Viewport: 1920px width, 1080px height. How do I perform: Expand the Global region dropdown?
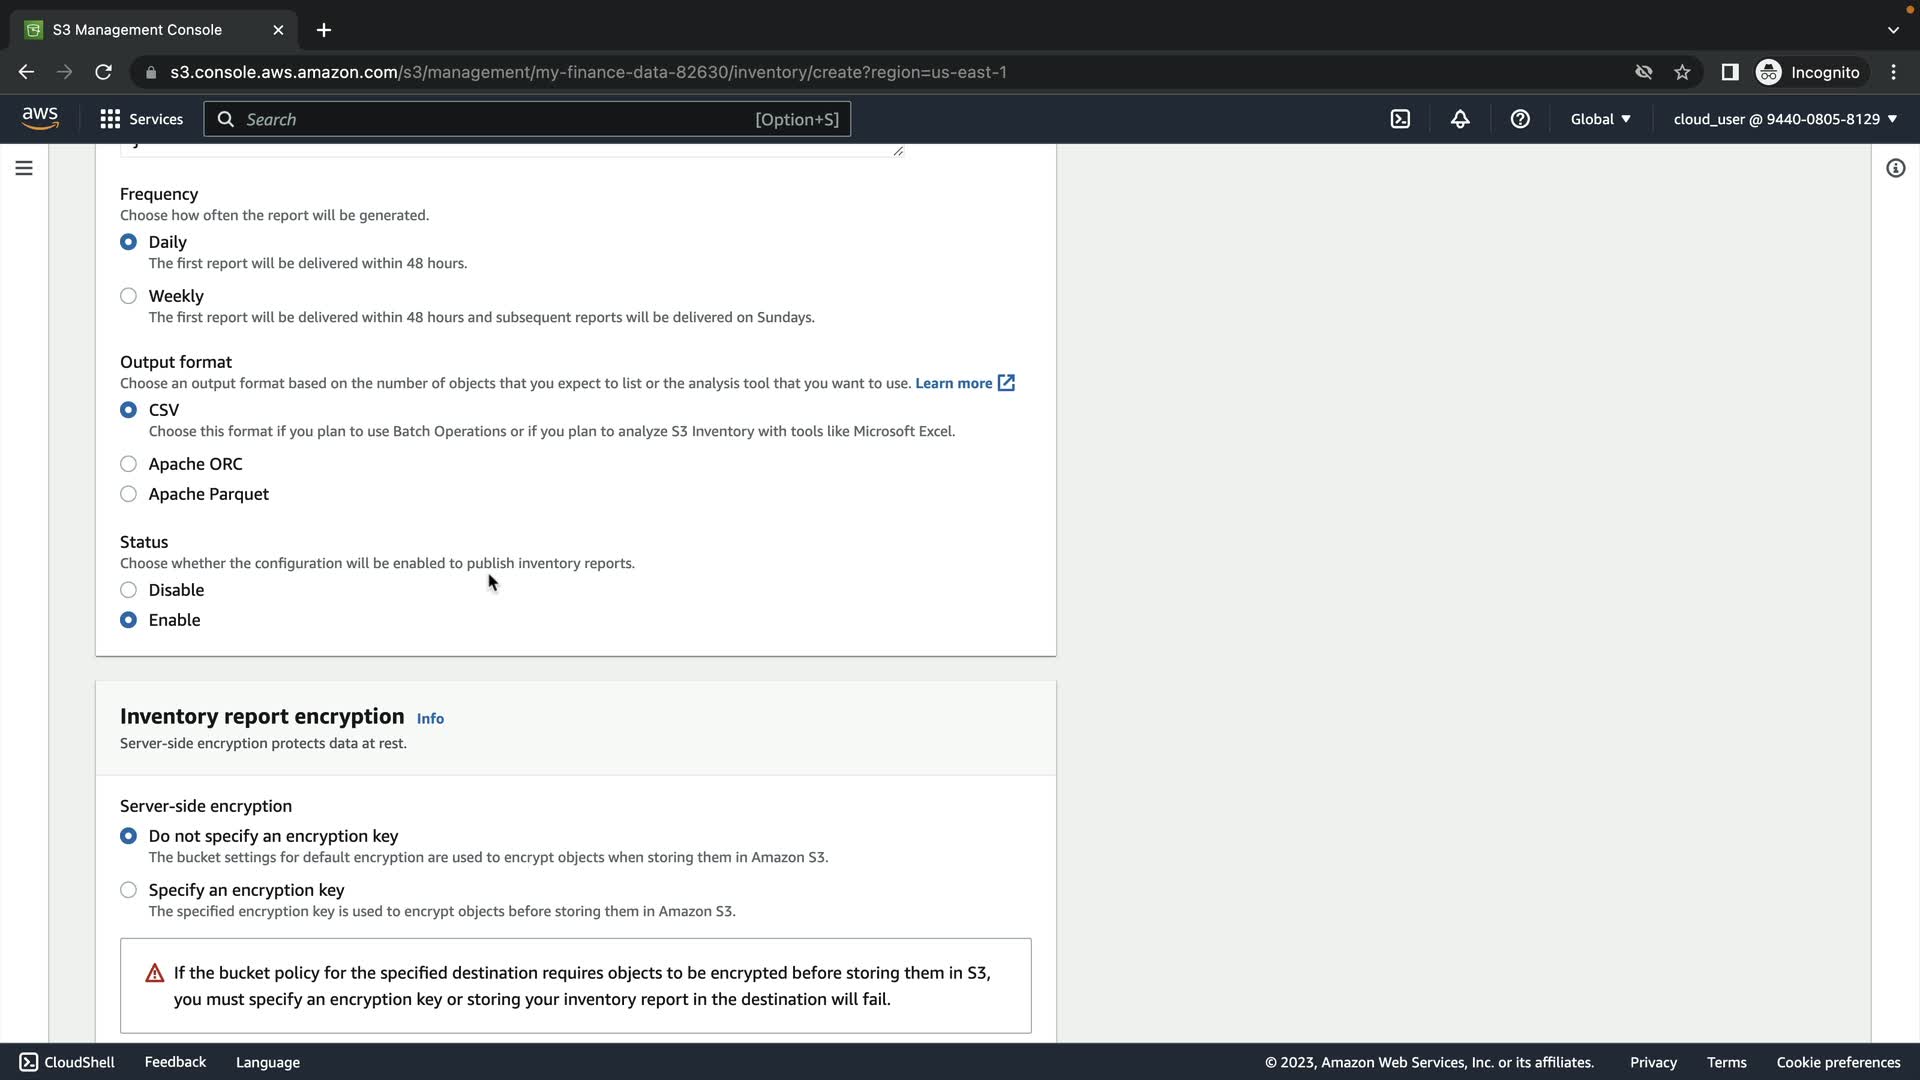point(1600,119)
